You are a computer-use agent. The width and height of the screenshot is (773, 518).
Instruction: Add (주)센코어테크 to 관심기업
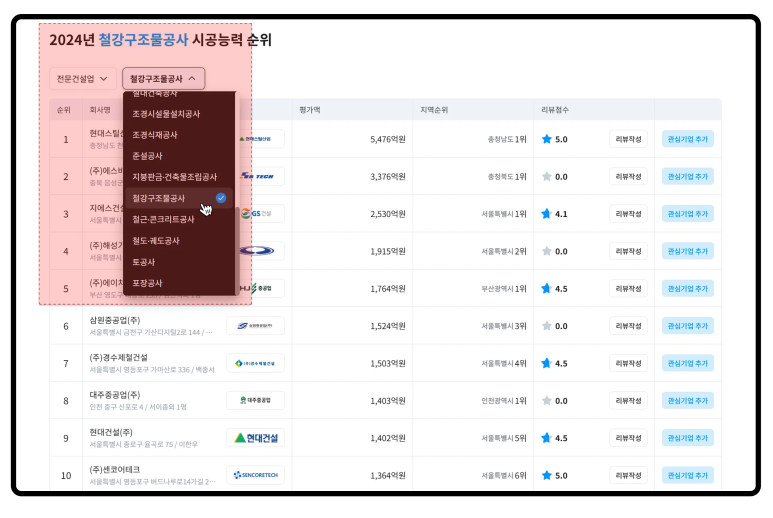pyautogui.click(x=688, y=475)
